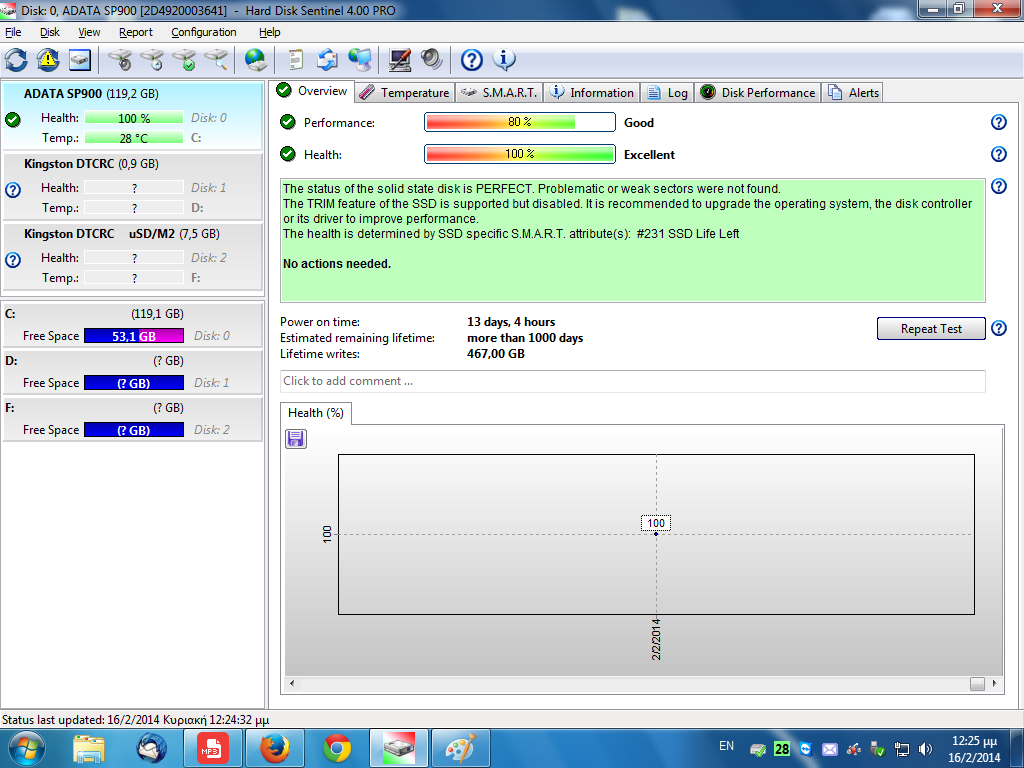Click the blue info bubble toolbar icon
Screen dimensions: 1024x768
(504, 60)
